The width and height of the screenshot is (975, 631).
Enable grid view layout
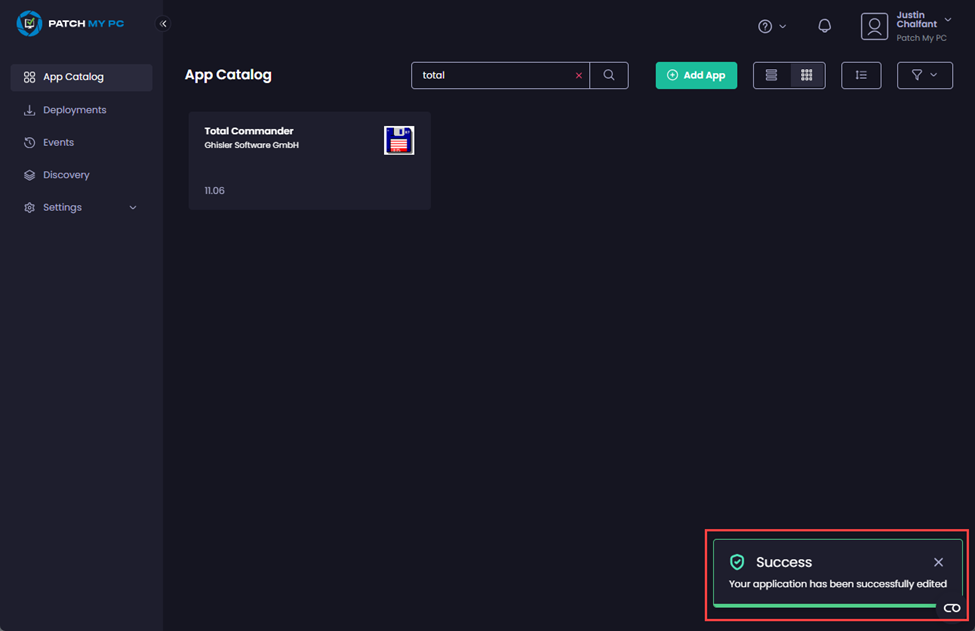pos(806,74)
